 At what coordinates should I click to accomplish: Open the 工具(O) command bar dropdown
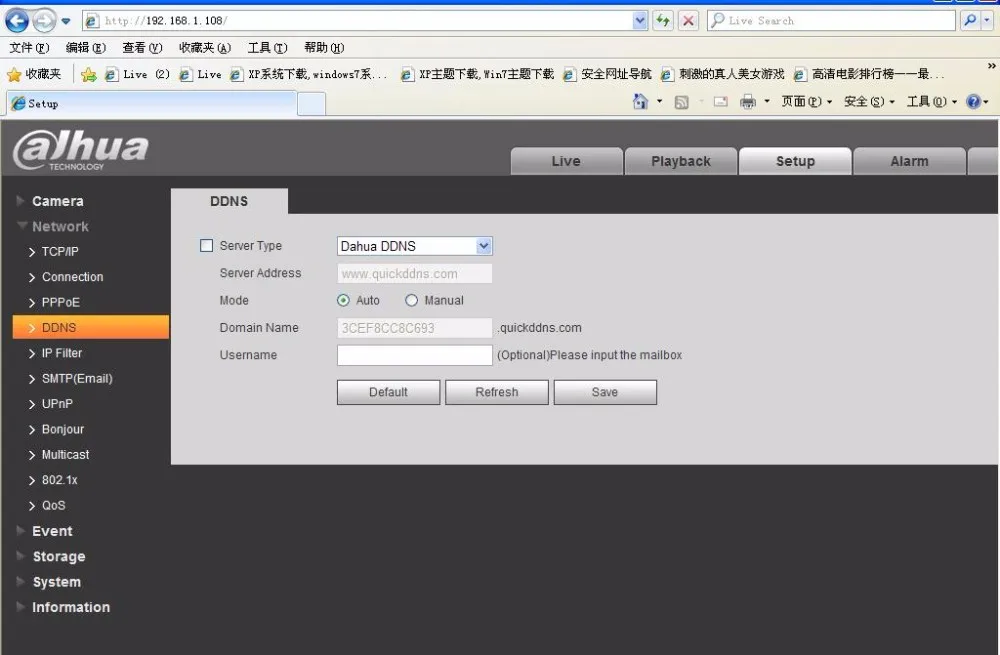(x=932, y=101)
